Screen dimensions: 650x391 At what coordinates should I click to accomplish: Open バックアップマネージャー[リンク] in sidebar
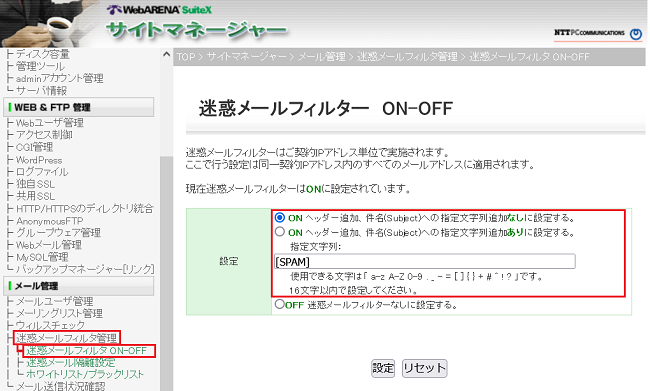click(x=85, y=269)
